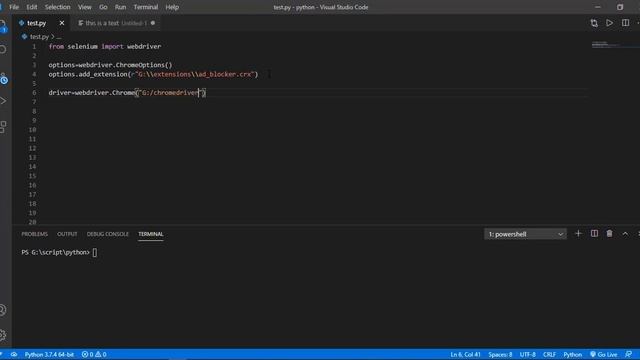Click feedback icon in status bar
Screen dimensions: 640x360
[x=629, y=354]
